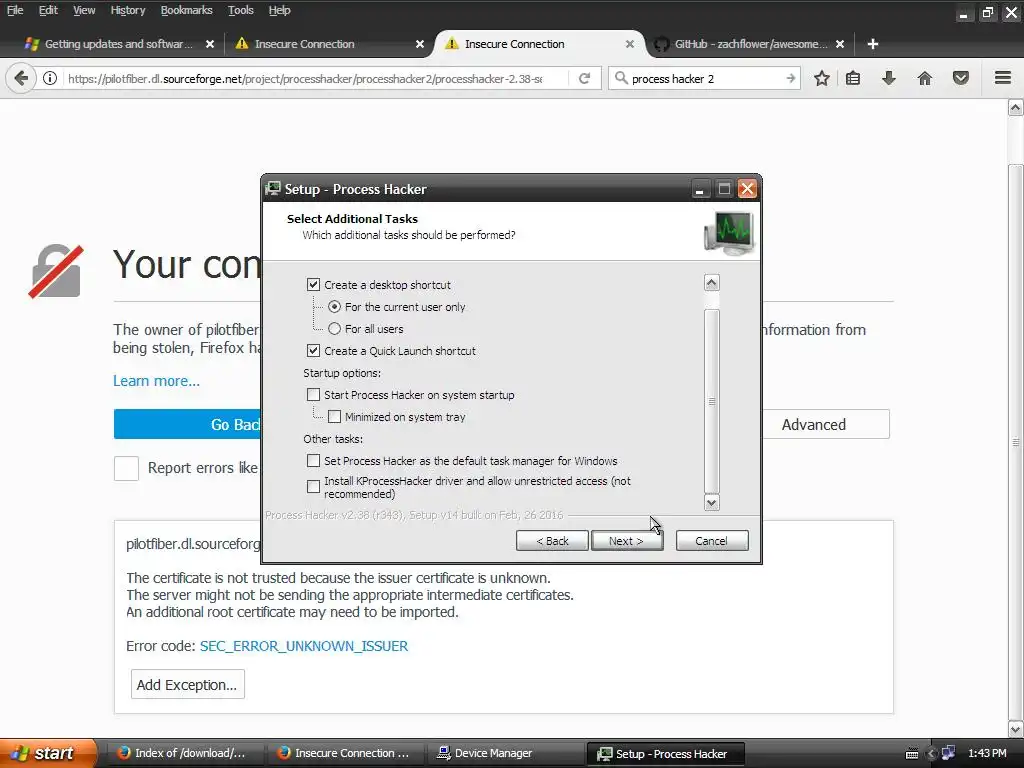
Task: Click SEC_ERROR_UNKNOWN_ISSUER error code link
Action: point(304,646)
